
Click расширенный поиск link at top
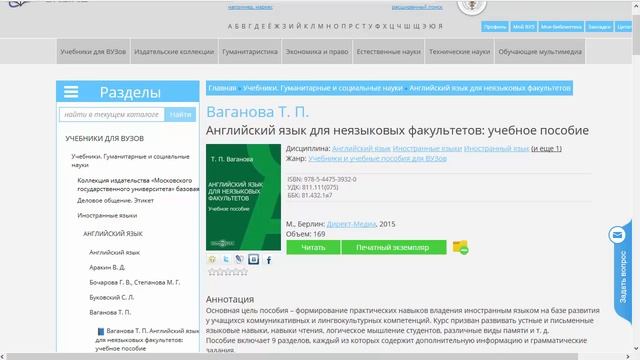pyautogui.click(x=417, y=7)
